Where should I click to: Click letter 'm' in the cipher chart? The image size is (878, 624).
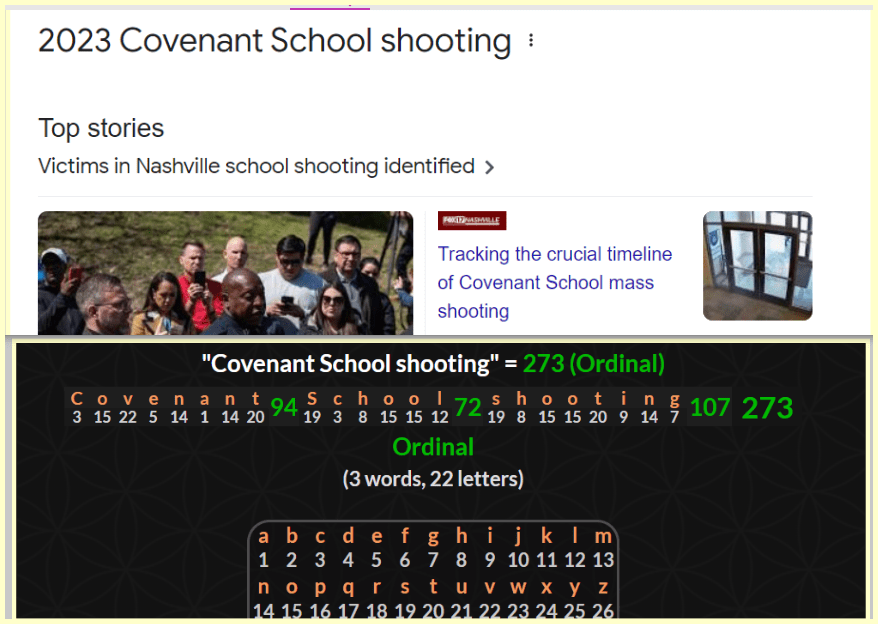point(603,536)
